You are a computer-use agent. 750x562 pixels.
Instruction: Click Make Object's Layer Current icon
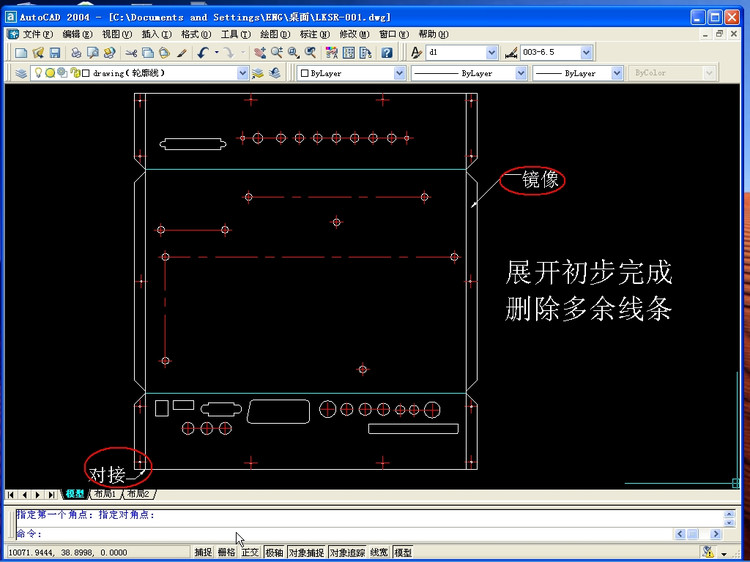click(258, 73)
